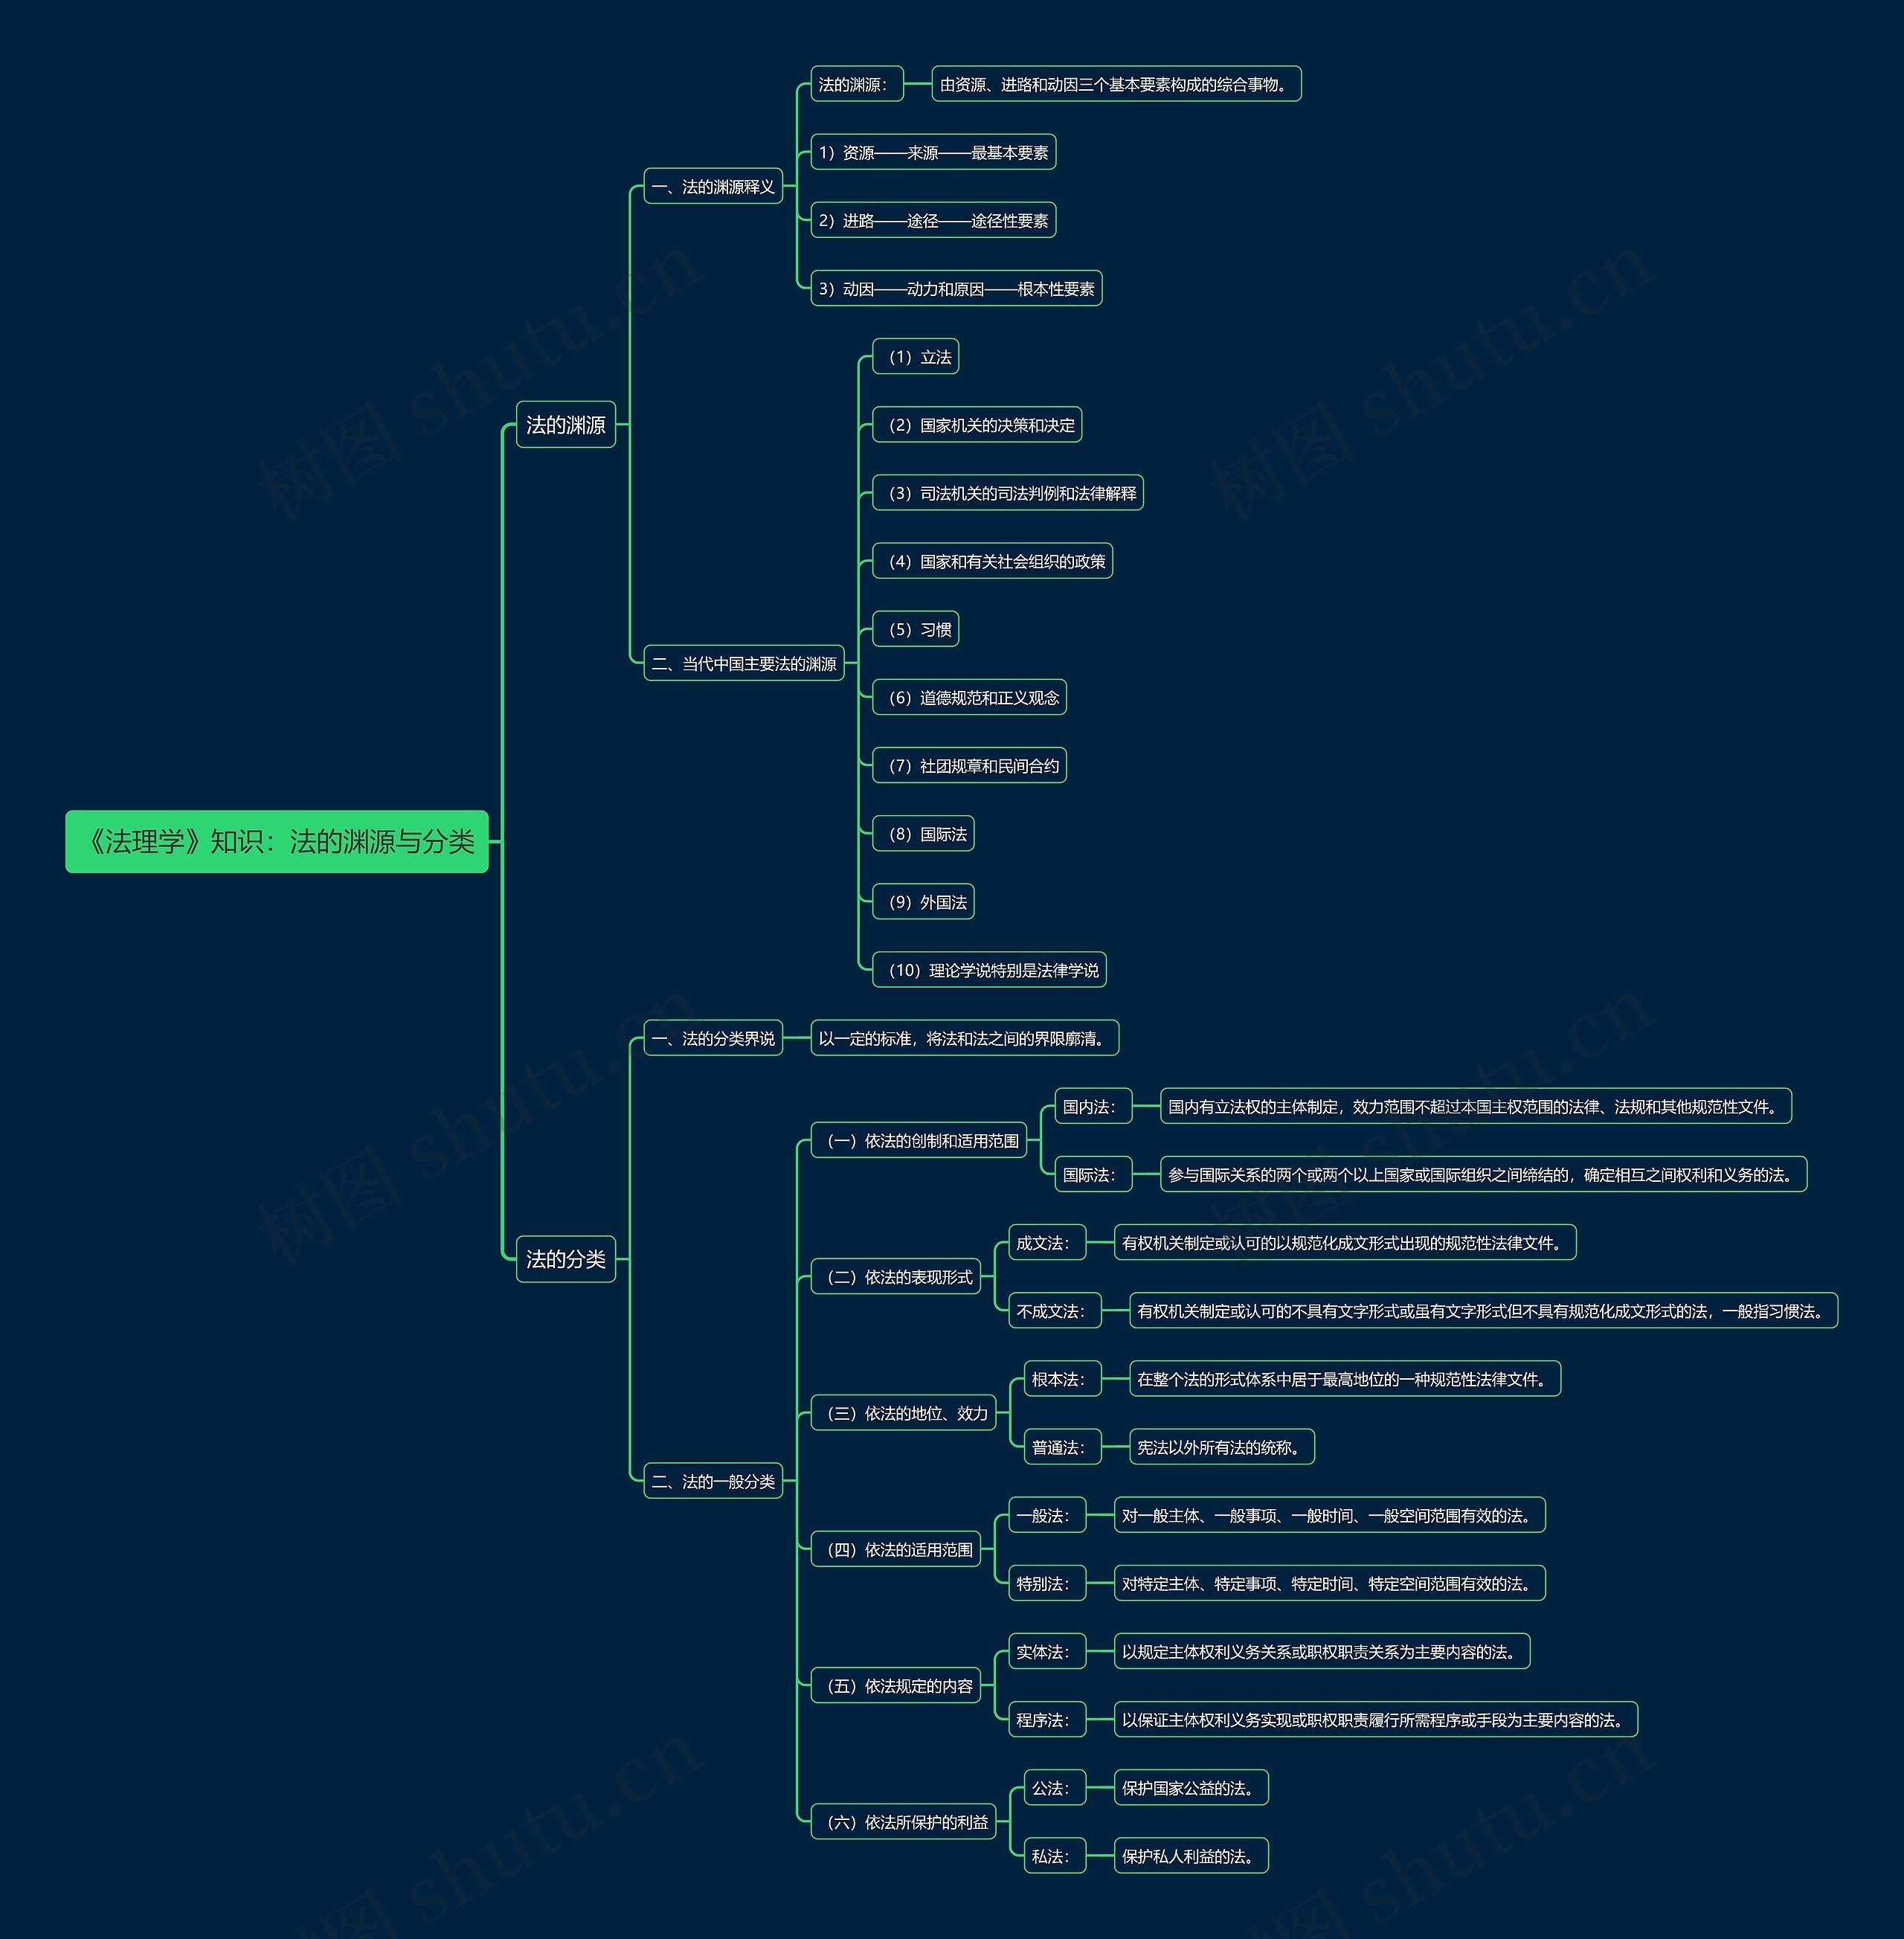
Task: Select the root node 《法理学》知识:法的渊源与分类
Action: coord(277,841)
